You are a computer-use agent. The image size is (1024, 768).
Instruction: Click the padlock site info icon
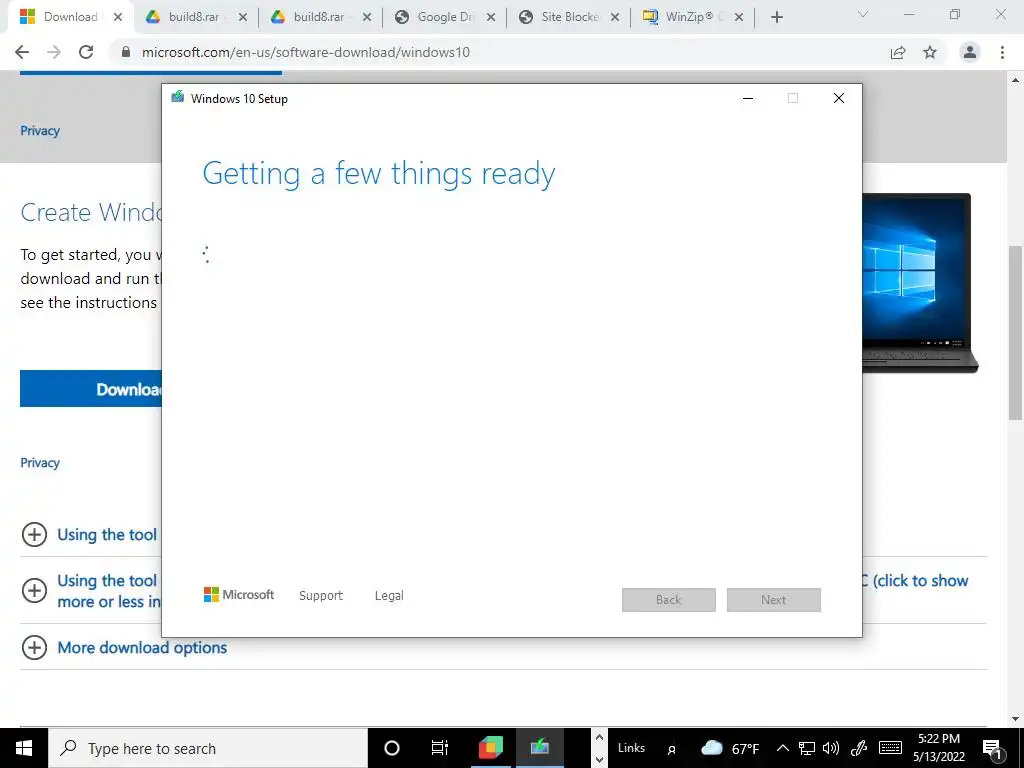pos(126,52)
